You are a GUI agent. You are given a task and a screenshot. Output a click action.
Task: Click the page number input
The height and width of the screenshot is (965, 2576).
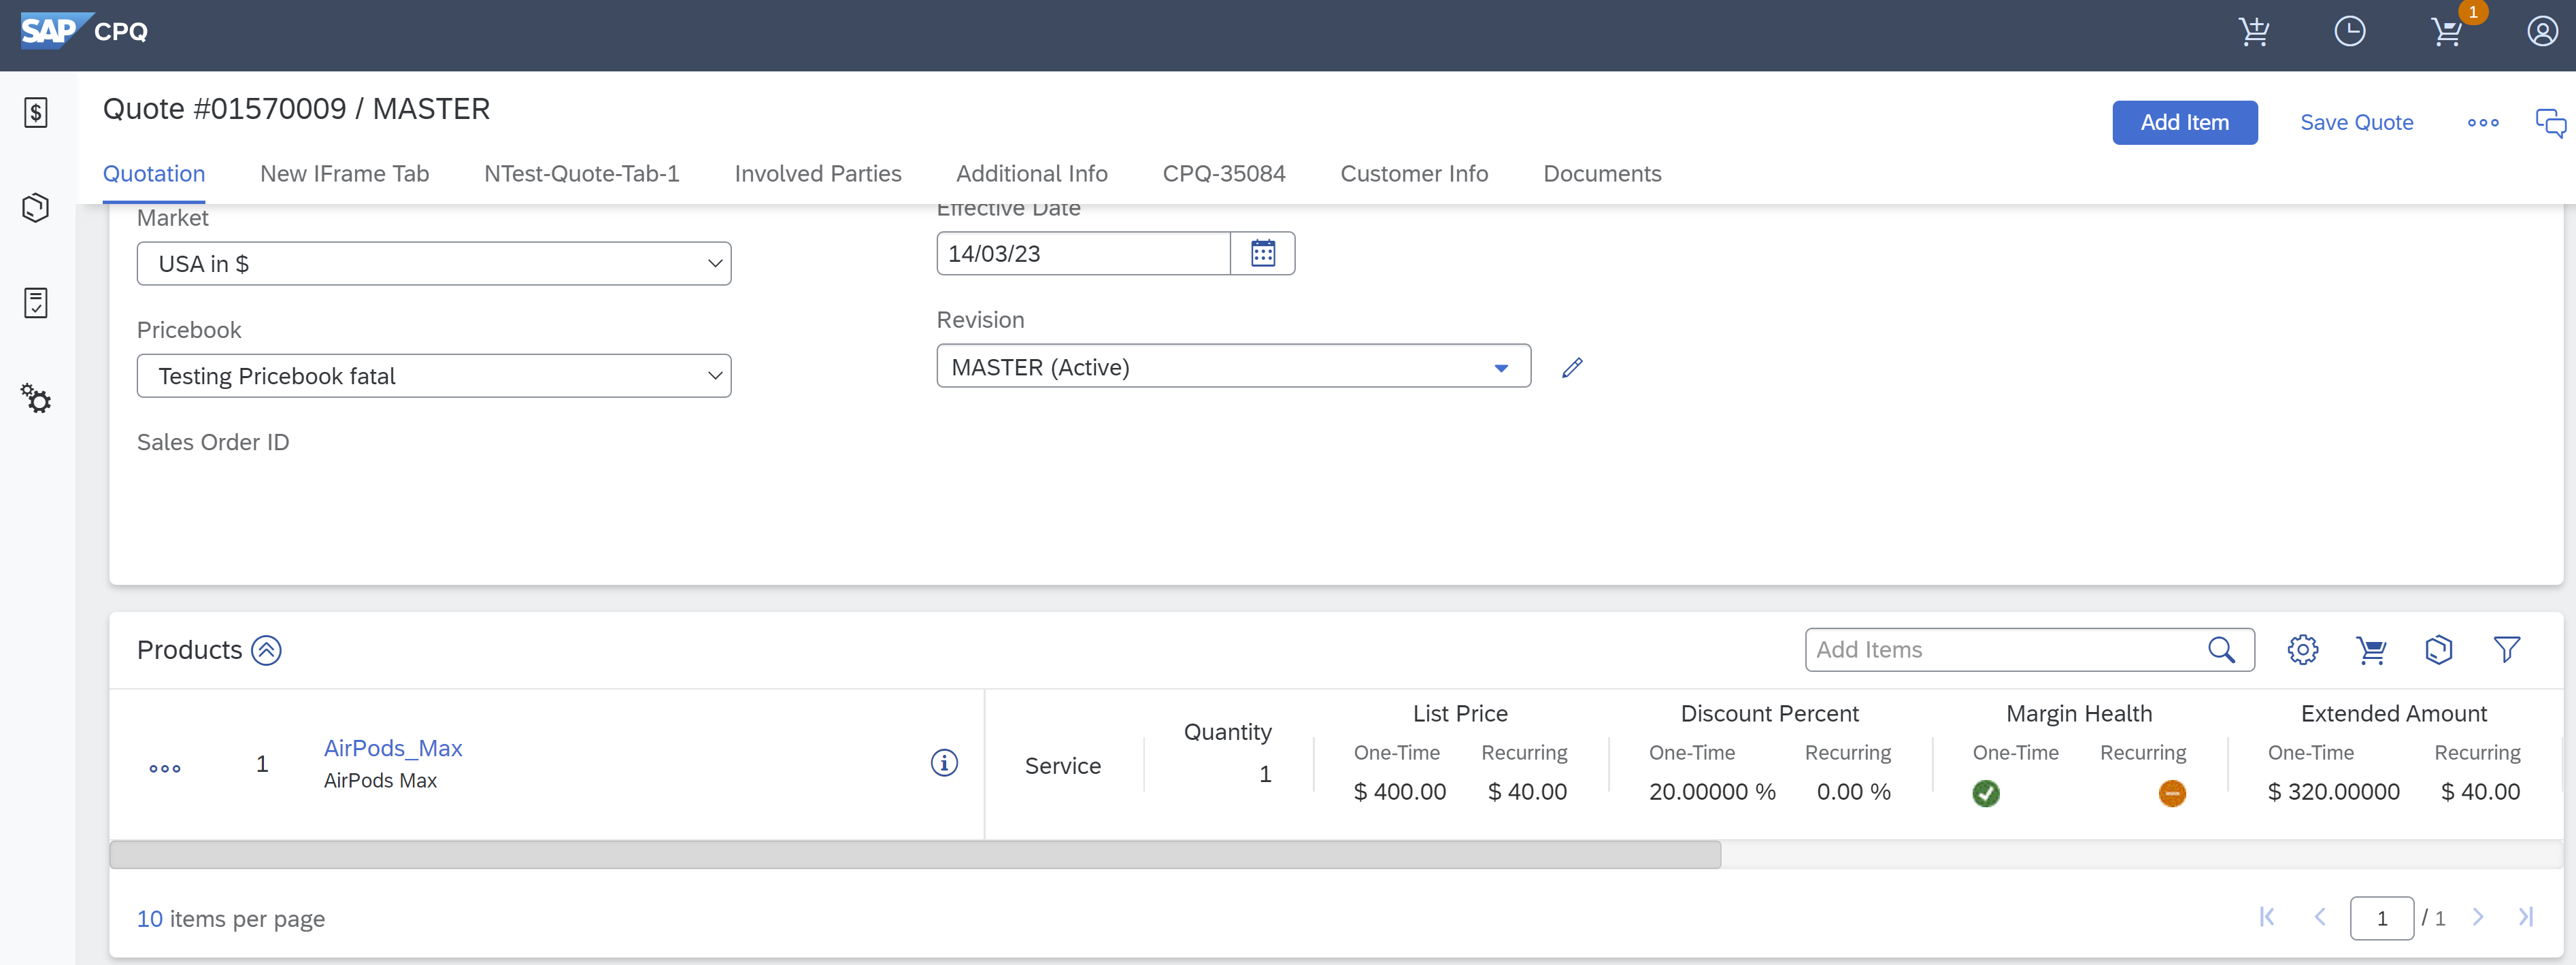pos(2382,918)
